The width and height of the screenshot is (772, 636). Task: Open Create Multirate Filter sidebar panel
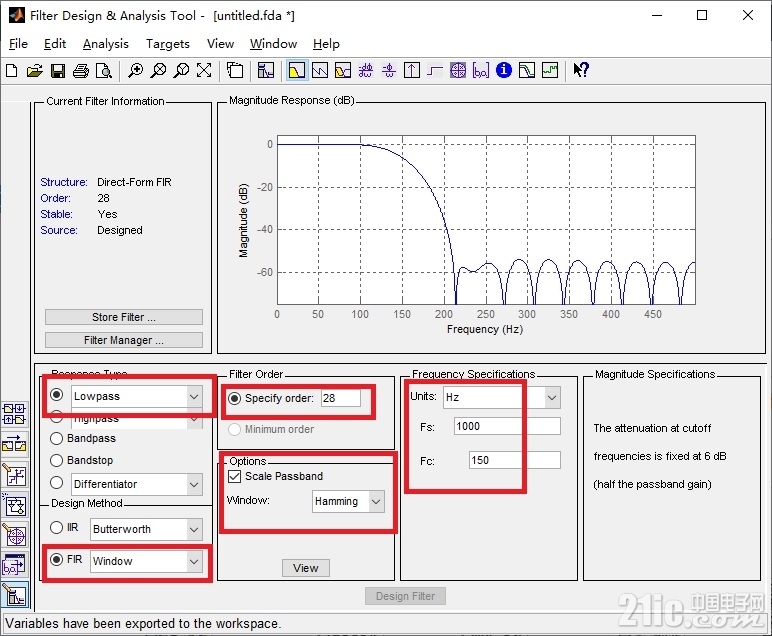tap(14, 414)
